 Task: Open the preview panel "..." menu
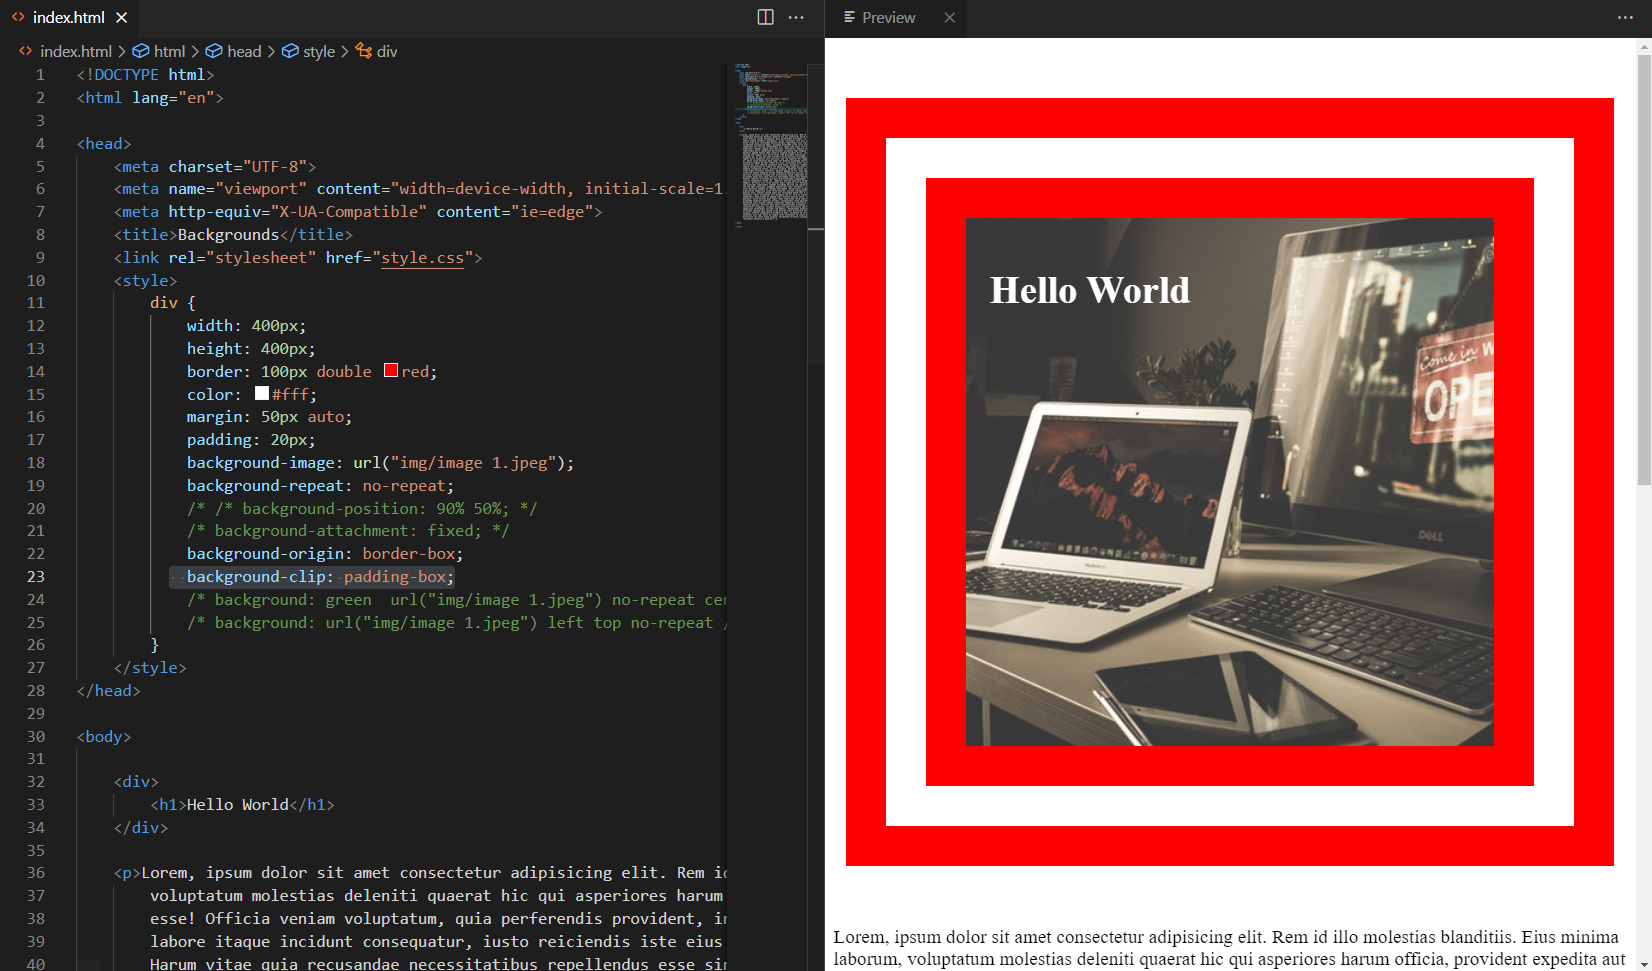pyautogui.click(x=1625, y=17)
